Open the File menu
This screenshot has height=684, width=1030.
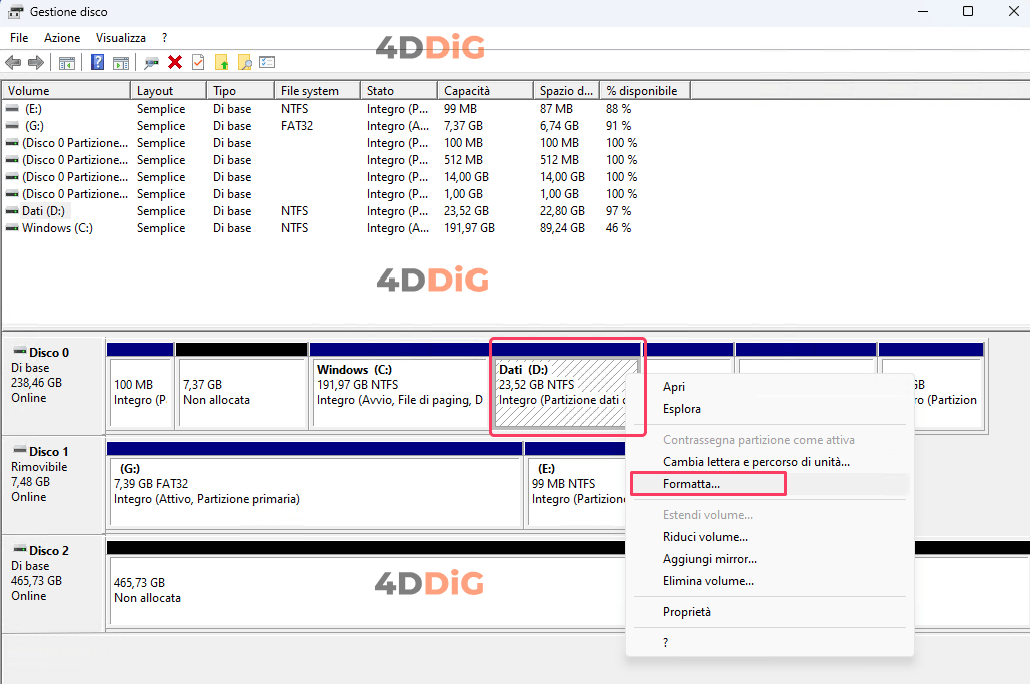(x=19, y=38)
